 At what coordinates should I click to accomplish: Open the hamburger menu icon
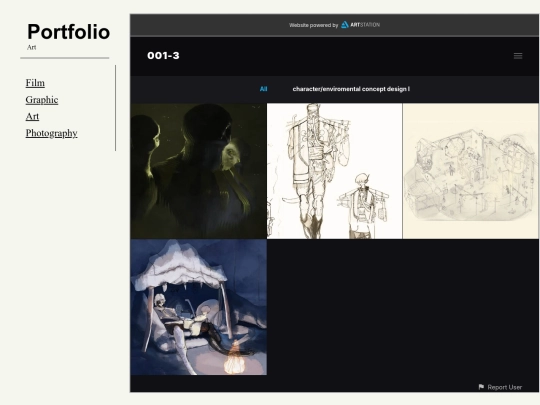coord(518,56)
